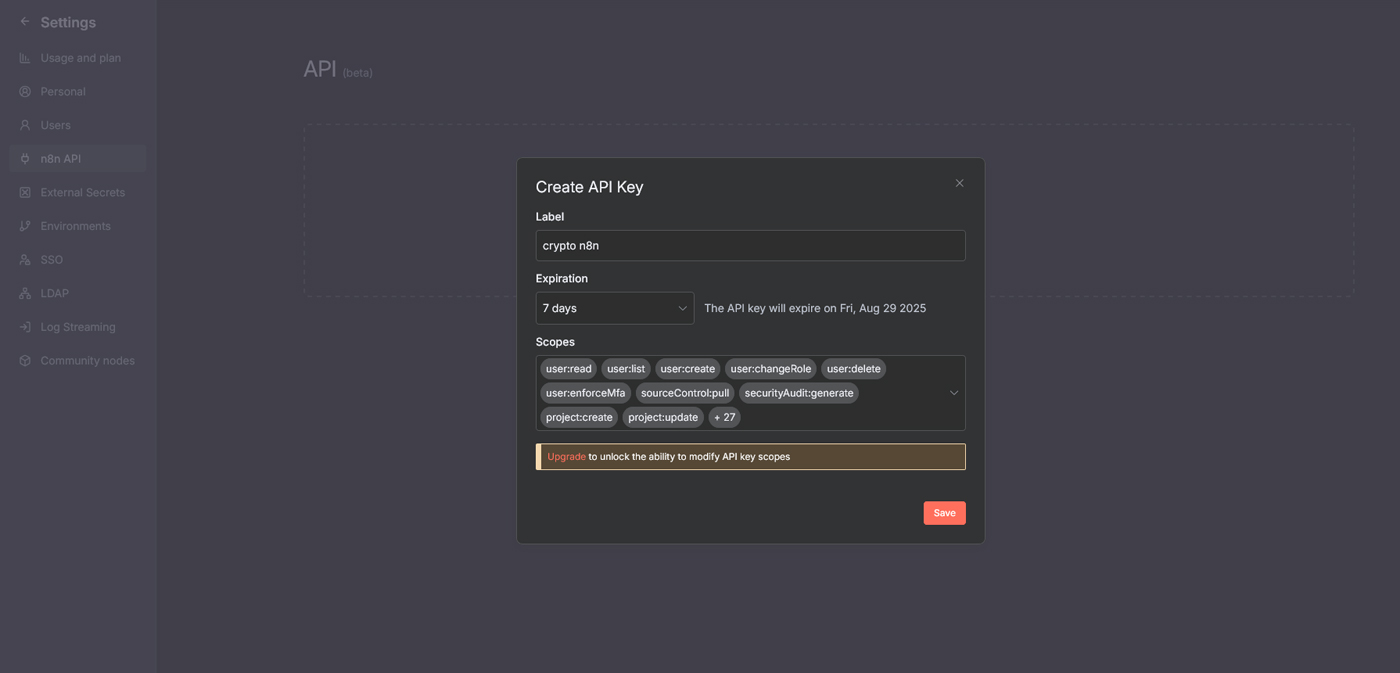Select the LDAP network icon
Viewport: 1400px width, 673px height.
tap(23, 292)
